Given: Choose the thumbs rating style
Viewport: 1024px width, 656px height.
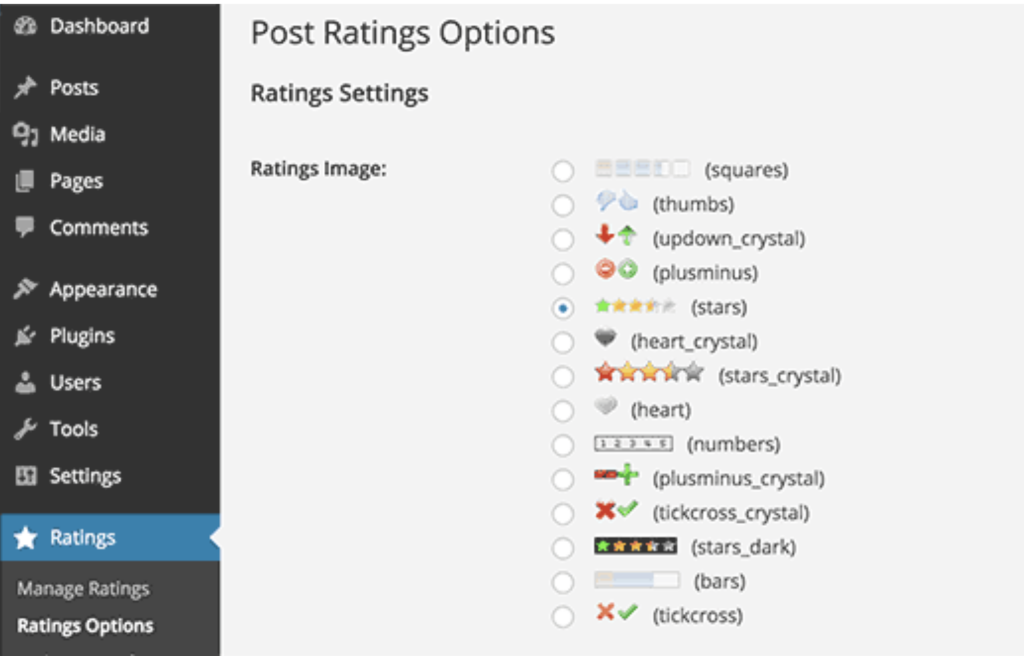Looking at the screenshot, I should (563, 205).
